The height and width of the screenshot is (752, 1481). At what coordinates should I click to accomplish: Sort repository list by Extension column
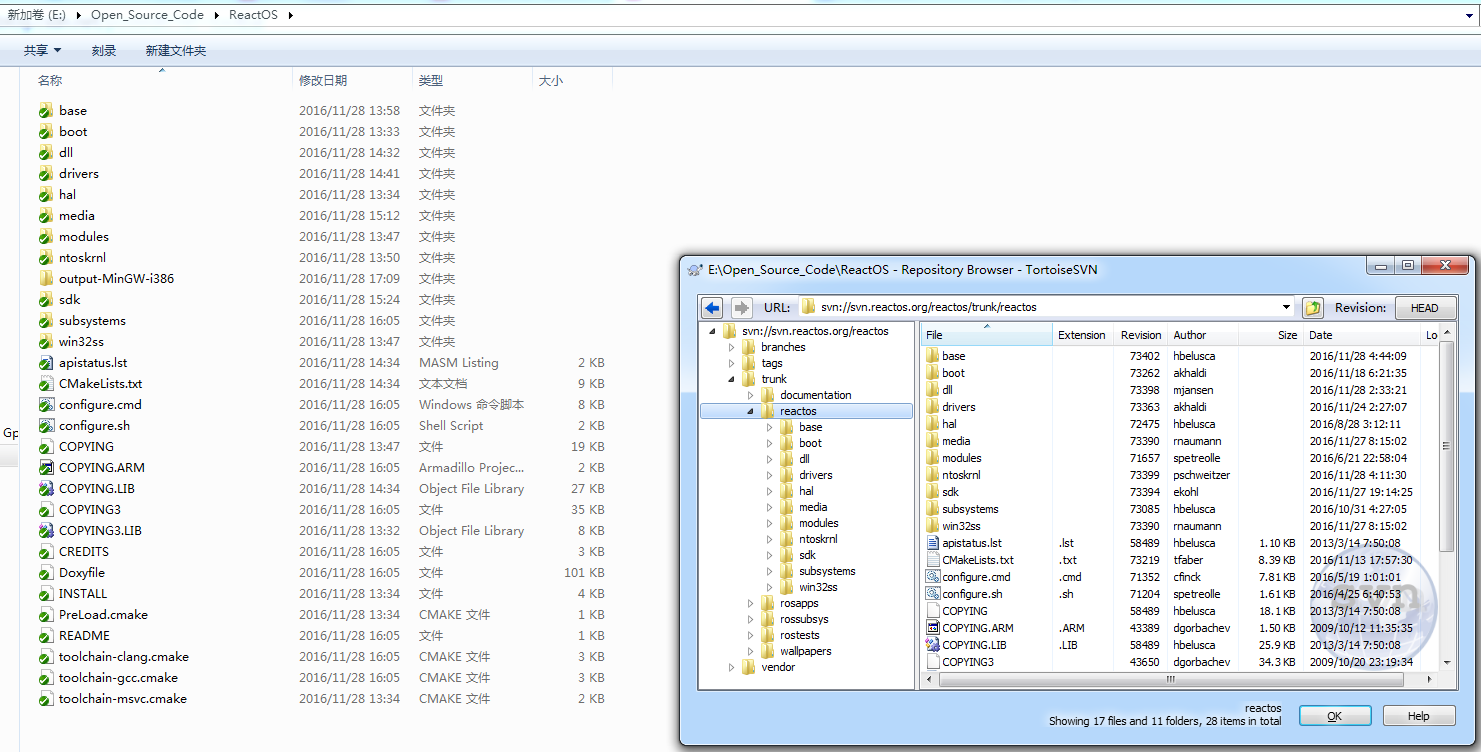coord(1082,335)
